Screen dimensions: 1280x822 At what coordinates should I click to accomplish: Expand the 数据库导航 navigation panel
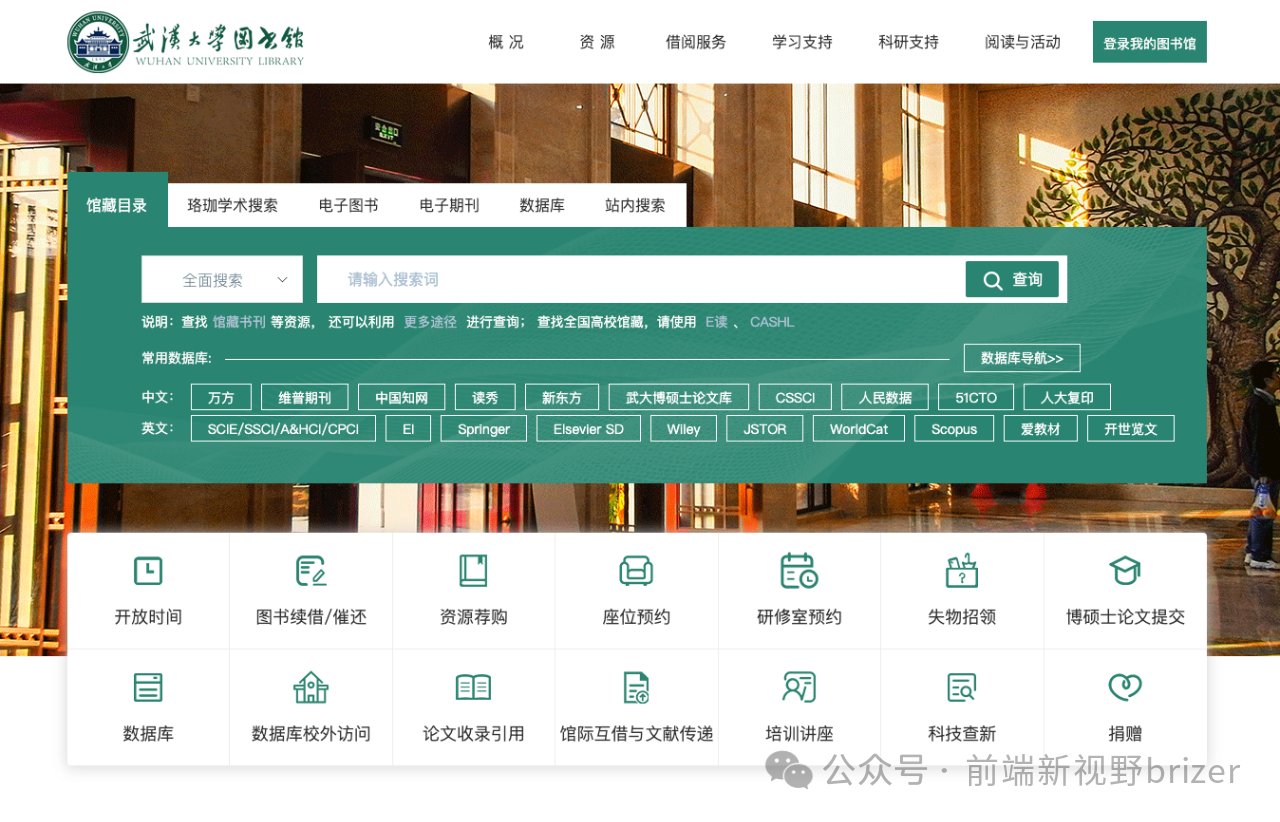[x=1021, y=357]
